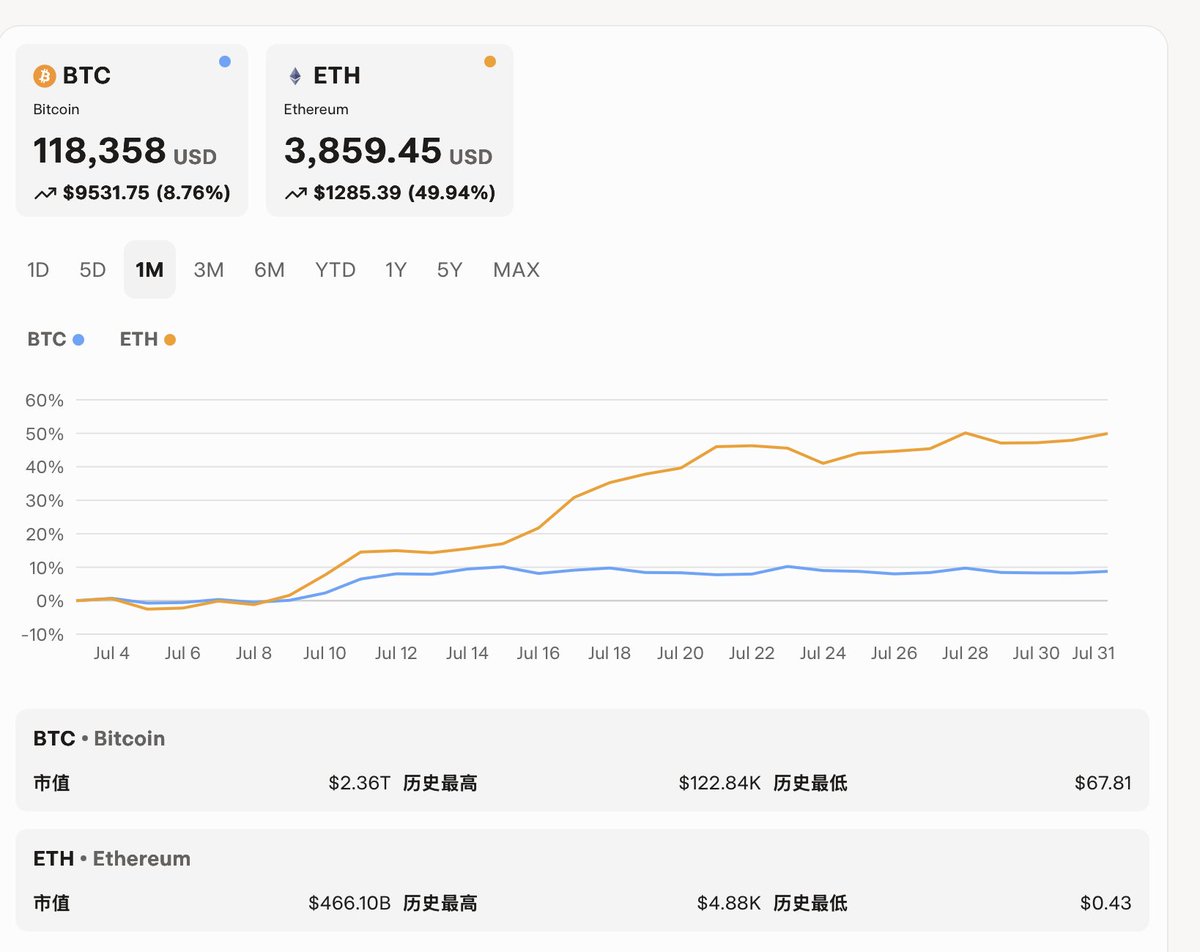Switch to the 6M time range
The image size is (1200, 952).
[x=269, y=270]
